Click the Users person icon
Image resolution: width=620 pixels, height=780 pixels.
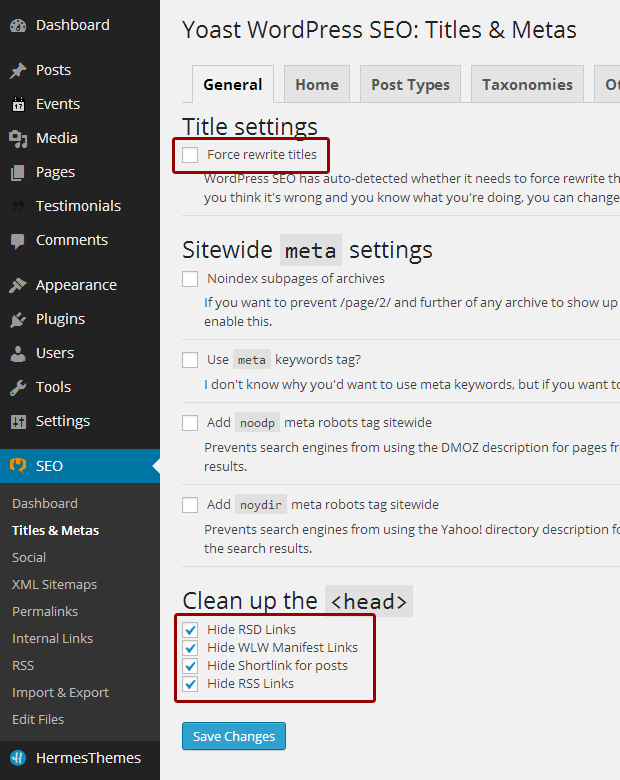[x=18, y=353]
